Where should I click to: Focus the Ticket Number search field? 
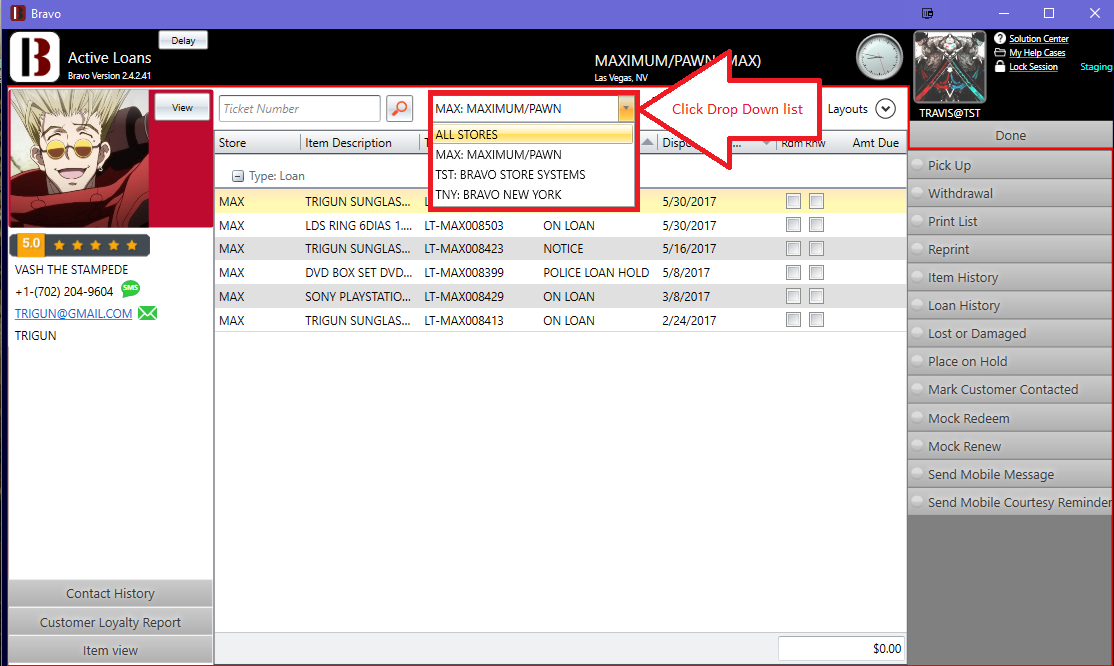[x=300, y=109]
